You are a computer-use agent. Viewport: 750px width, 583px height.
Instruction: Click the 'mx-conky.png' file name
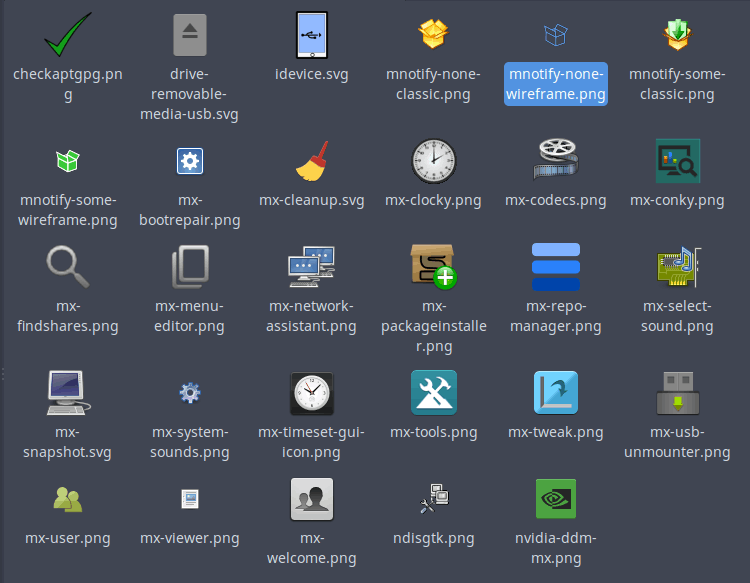tap(677, 200)
